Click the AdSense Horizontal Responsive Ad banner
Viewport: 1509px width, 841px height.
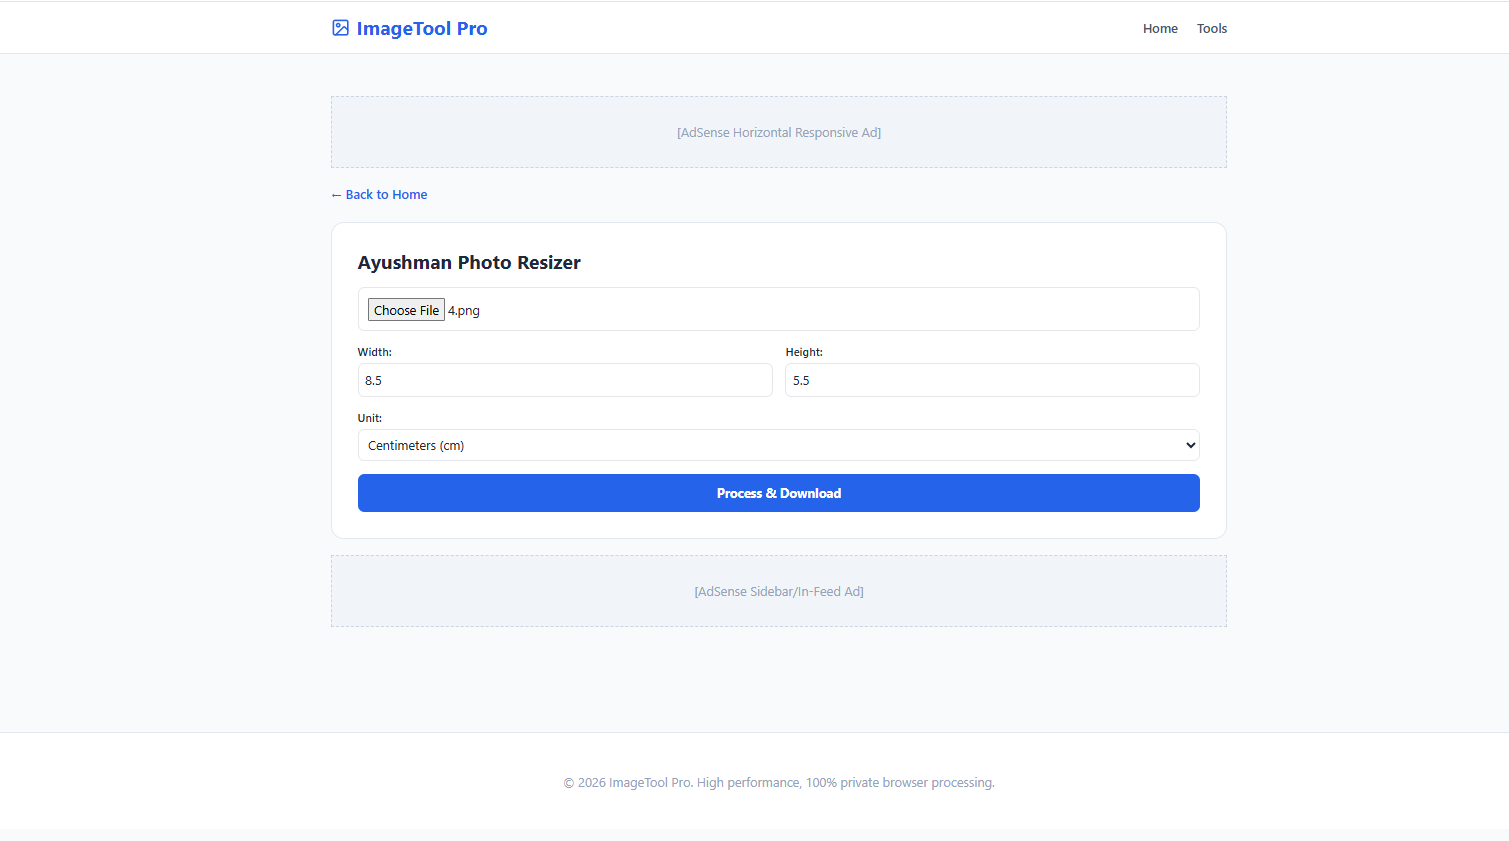click(x=778, y=132)
